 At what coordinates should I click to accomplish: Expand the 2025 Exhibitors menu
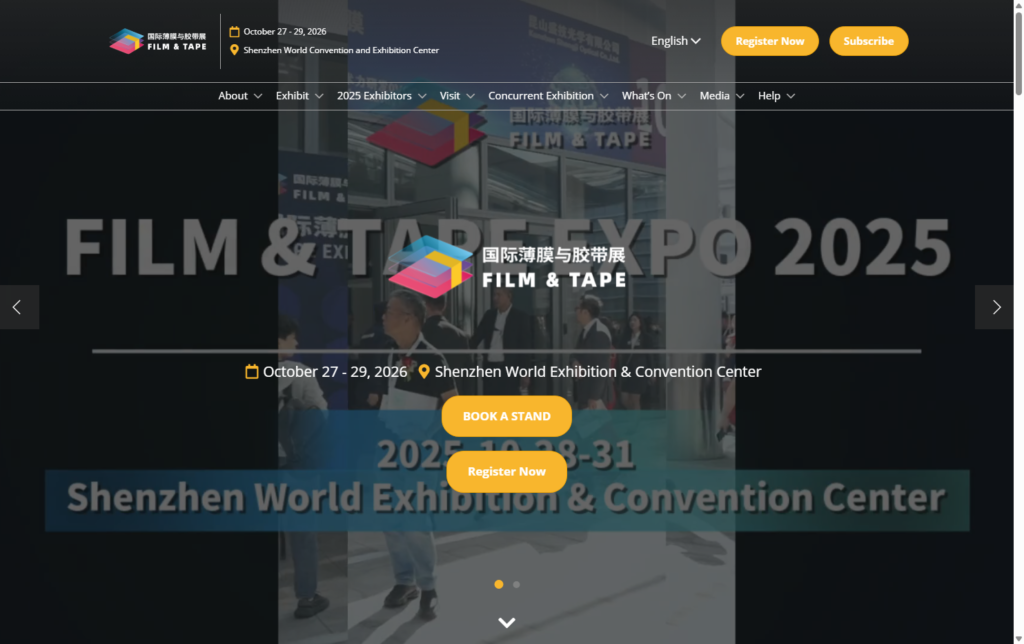[x=381, y=96]
